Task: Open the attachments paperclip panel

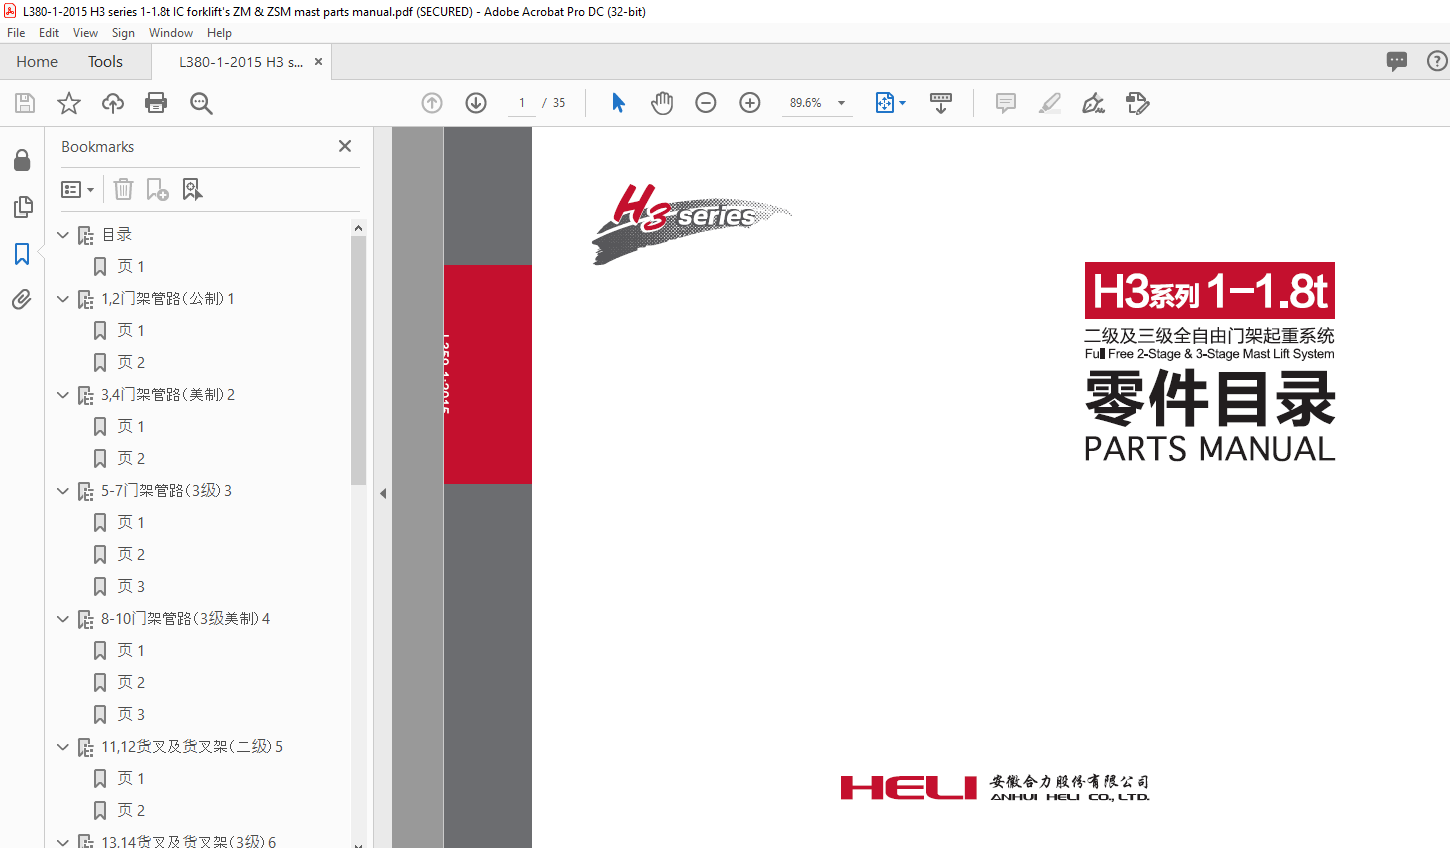Action: 22,299
